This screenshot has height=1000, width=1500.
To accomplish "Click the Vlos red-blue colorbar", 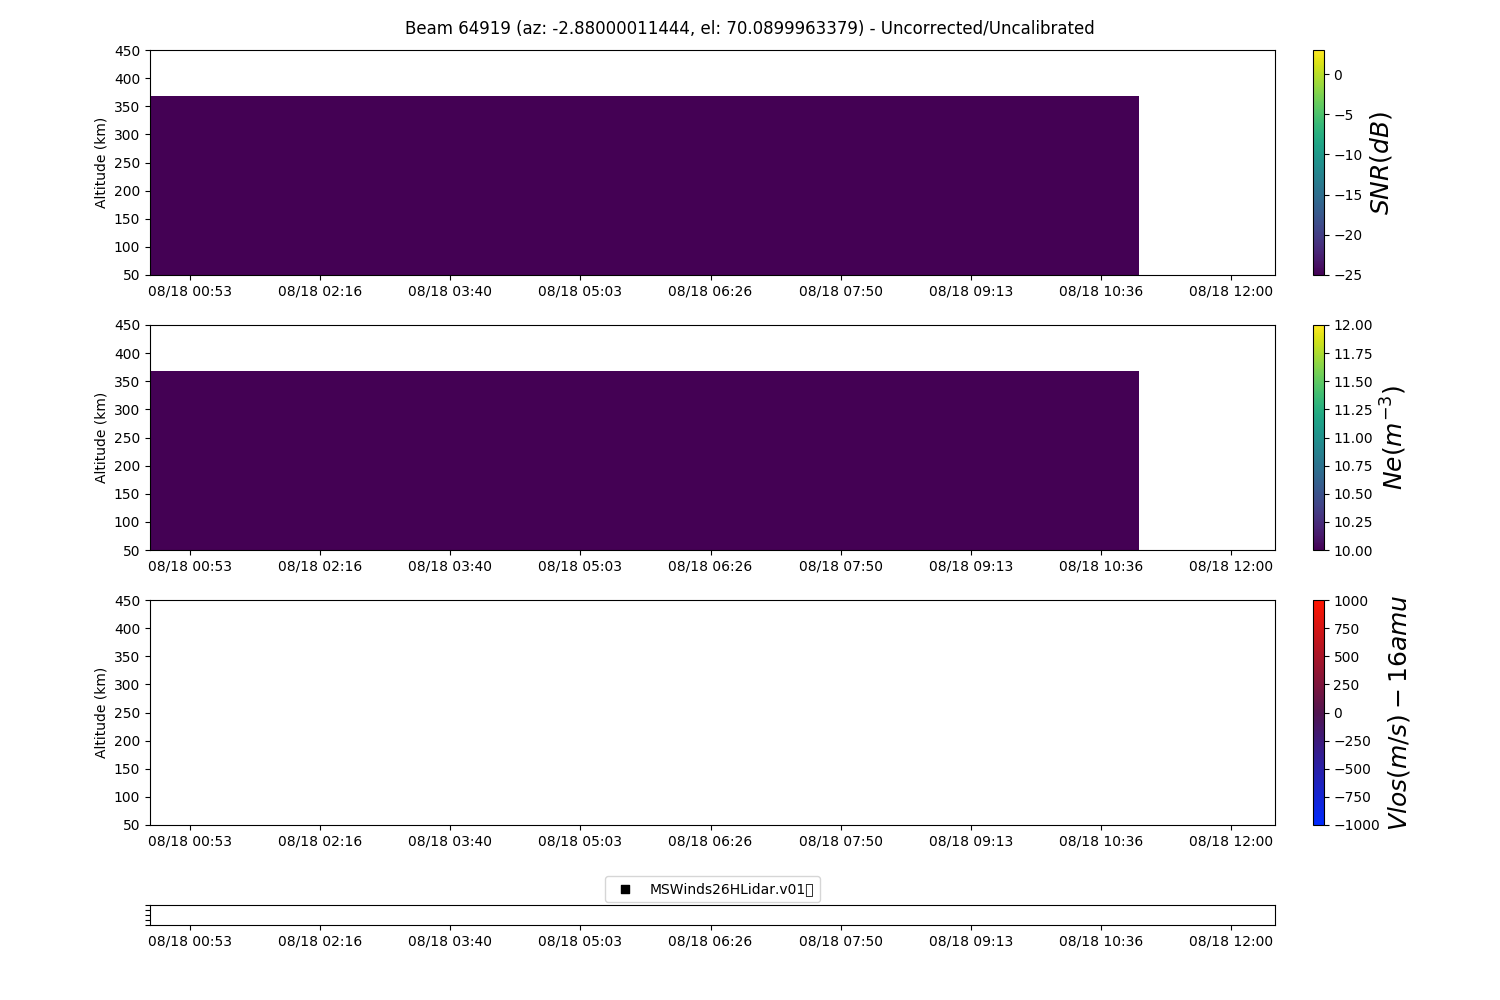I will (x=1318, y=712).
